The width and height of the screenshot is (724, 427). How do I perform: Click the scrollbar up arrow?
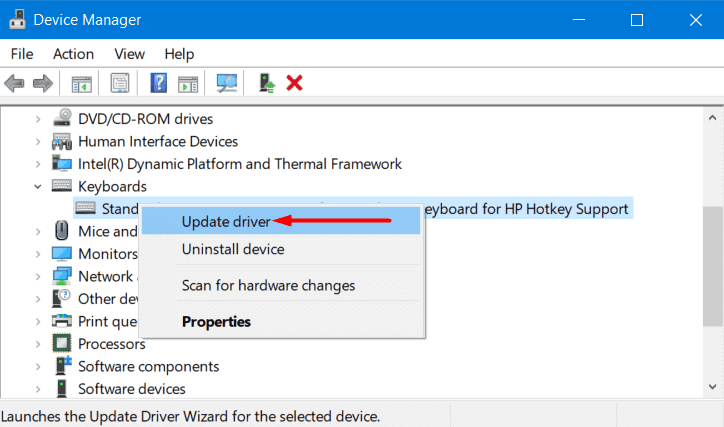pyautogui.click(x=712, y=118)
